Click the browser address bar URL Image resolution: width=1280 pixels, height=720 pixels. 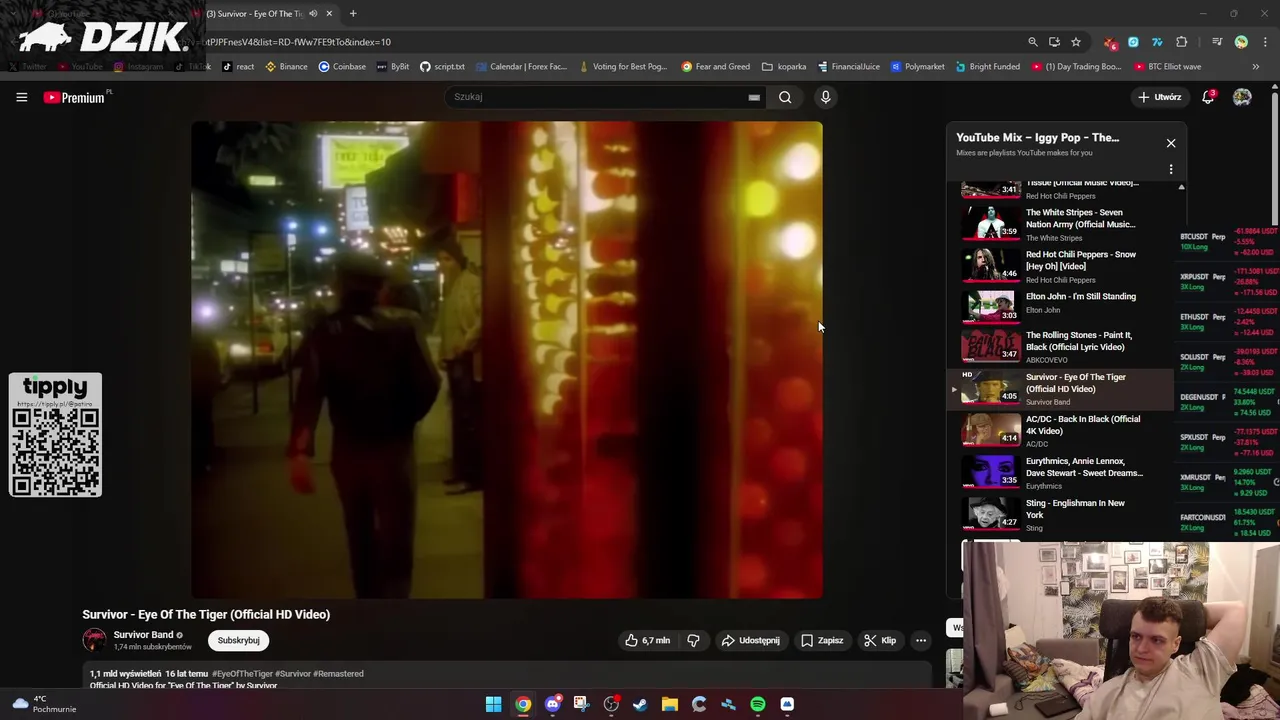point(300,42)
